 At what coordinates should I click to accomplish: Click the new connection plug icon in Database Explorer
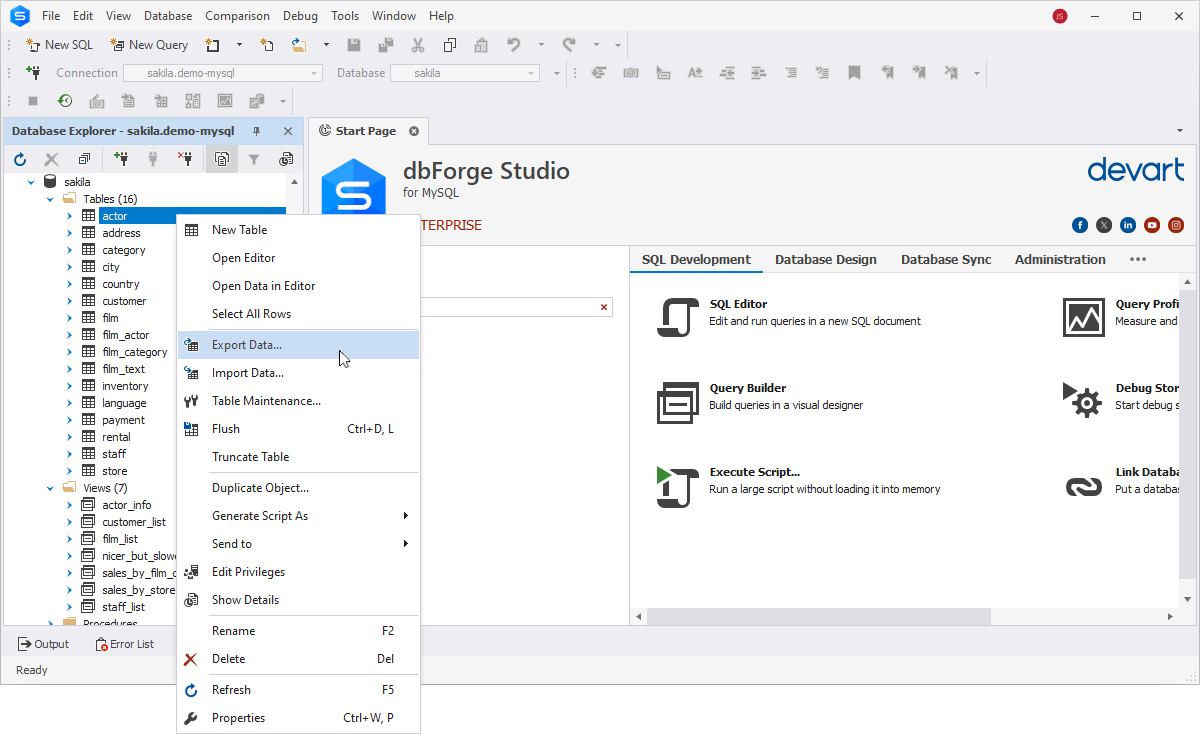121,159
